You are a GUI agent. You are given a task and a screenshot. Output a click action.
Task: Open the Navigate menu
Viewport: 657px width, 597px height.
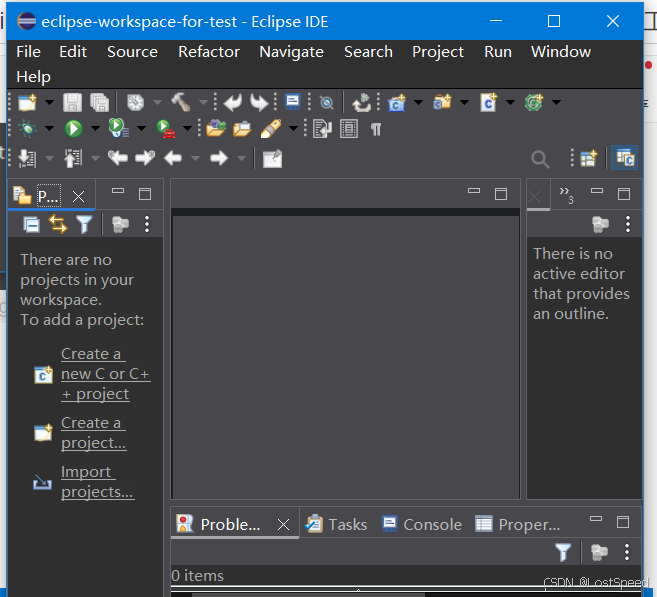tap(291, 52)
